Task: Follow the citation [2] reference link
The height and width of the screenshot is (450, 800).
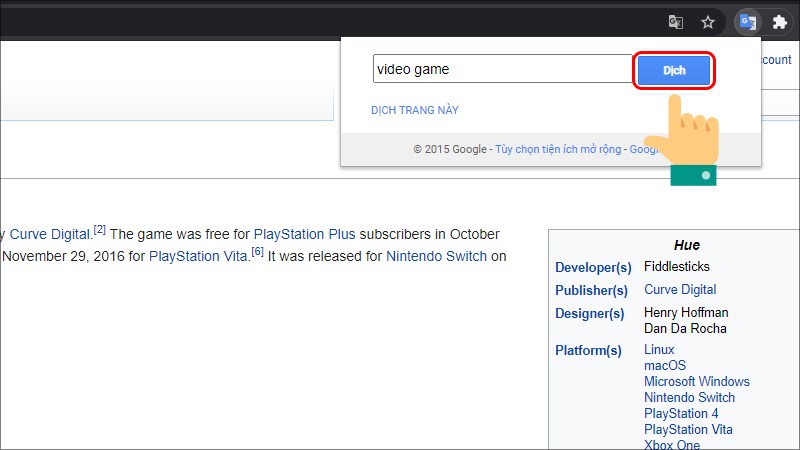Action: 99,230
